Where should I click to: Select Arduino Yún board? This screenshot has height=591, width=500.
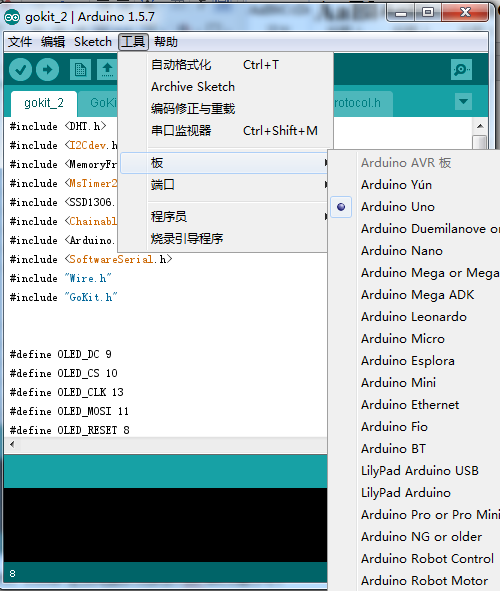(415, 185)
